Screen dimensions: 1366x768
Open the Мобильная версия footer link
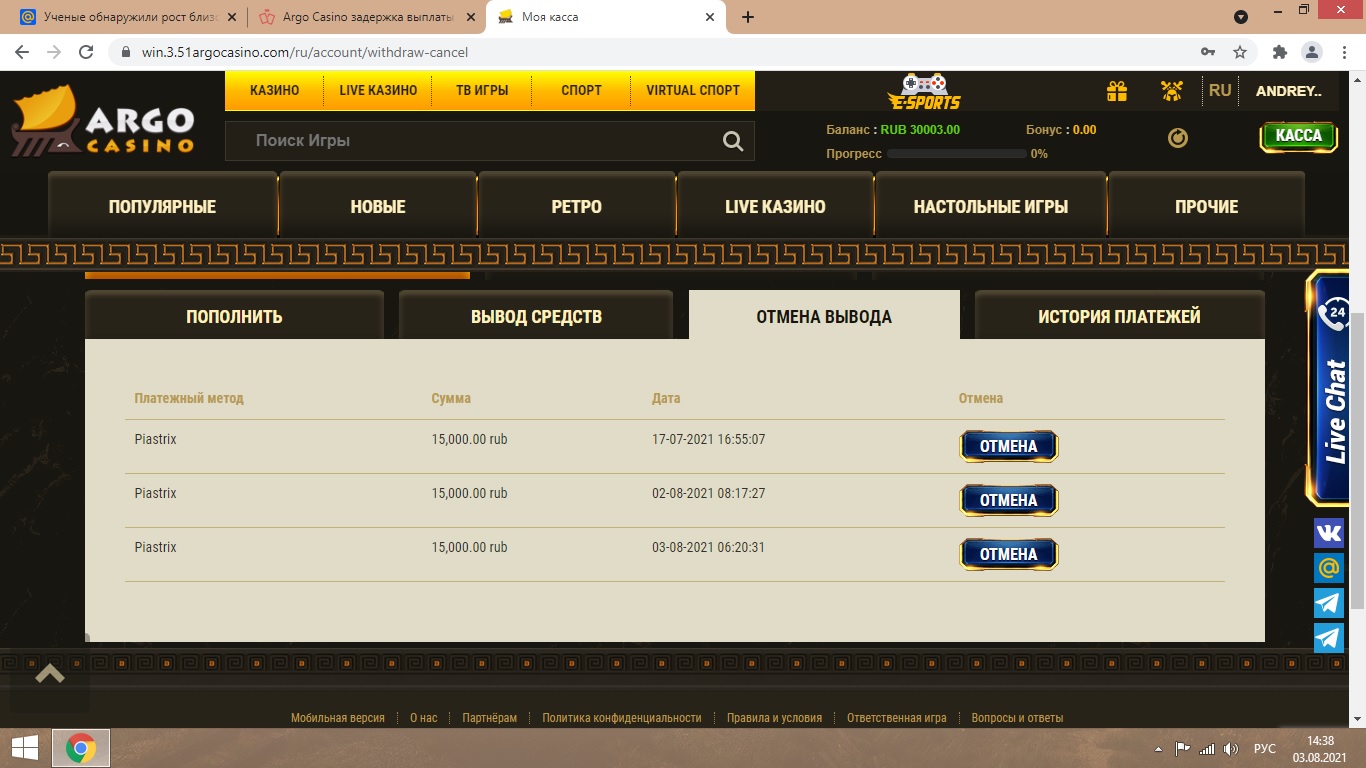338,718
